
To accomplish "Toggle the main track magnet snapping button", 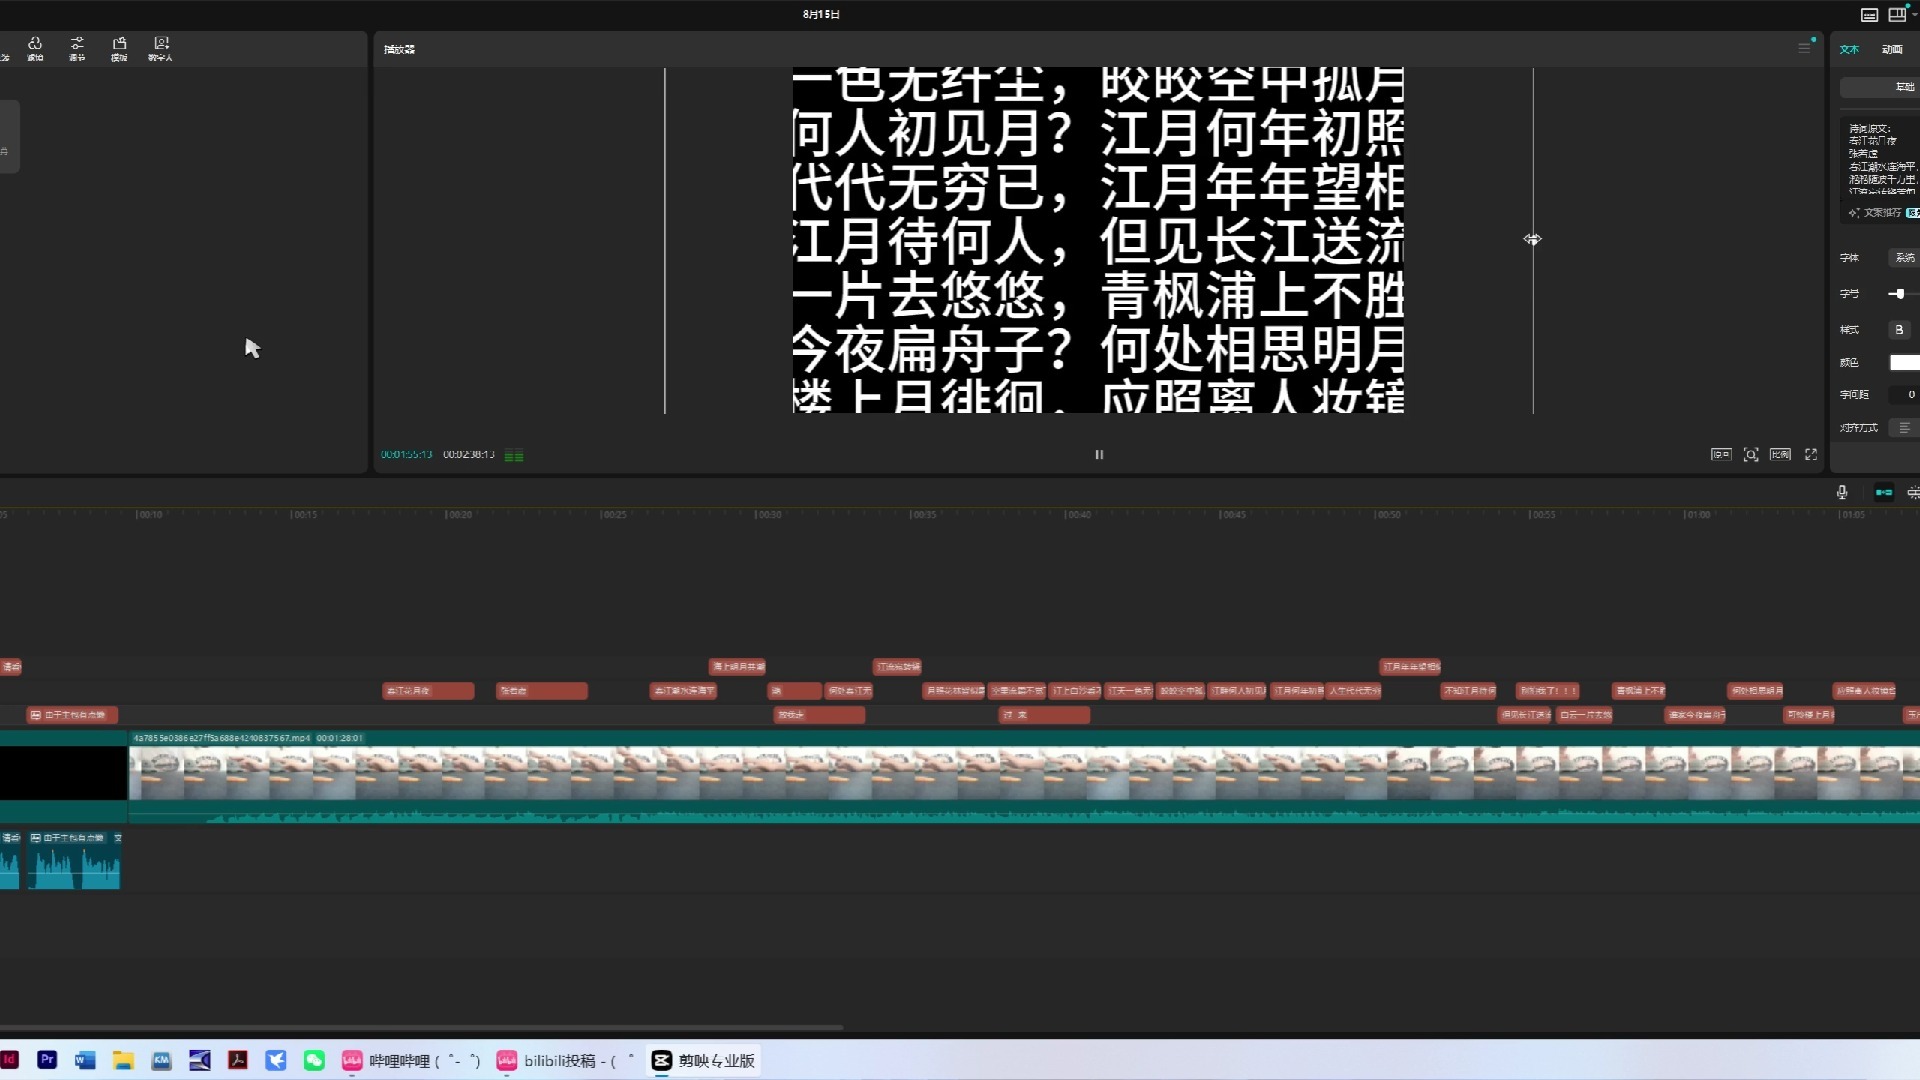I will click(x=1884, y=492).
